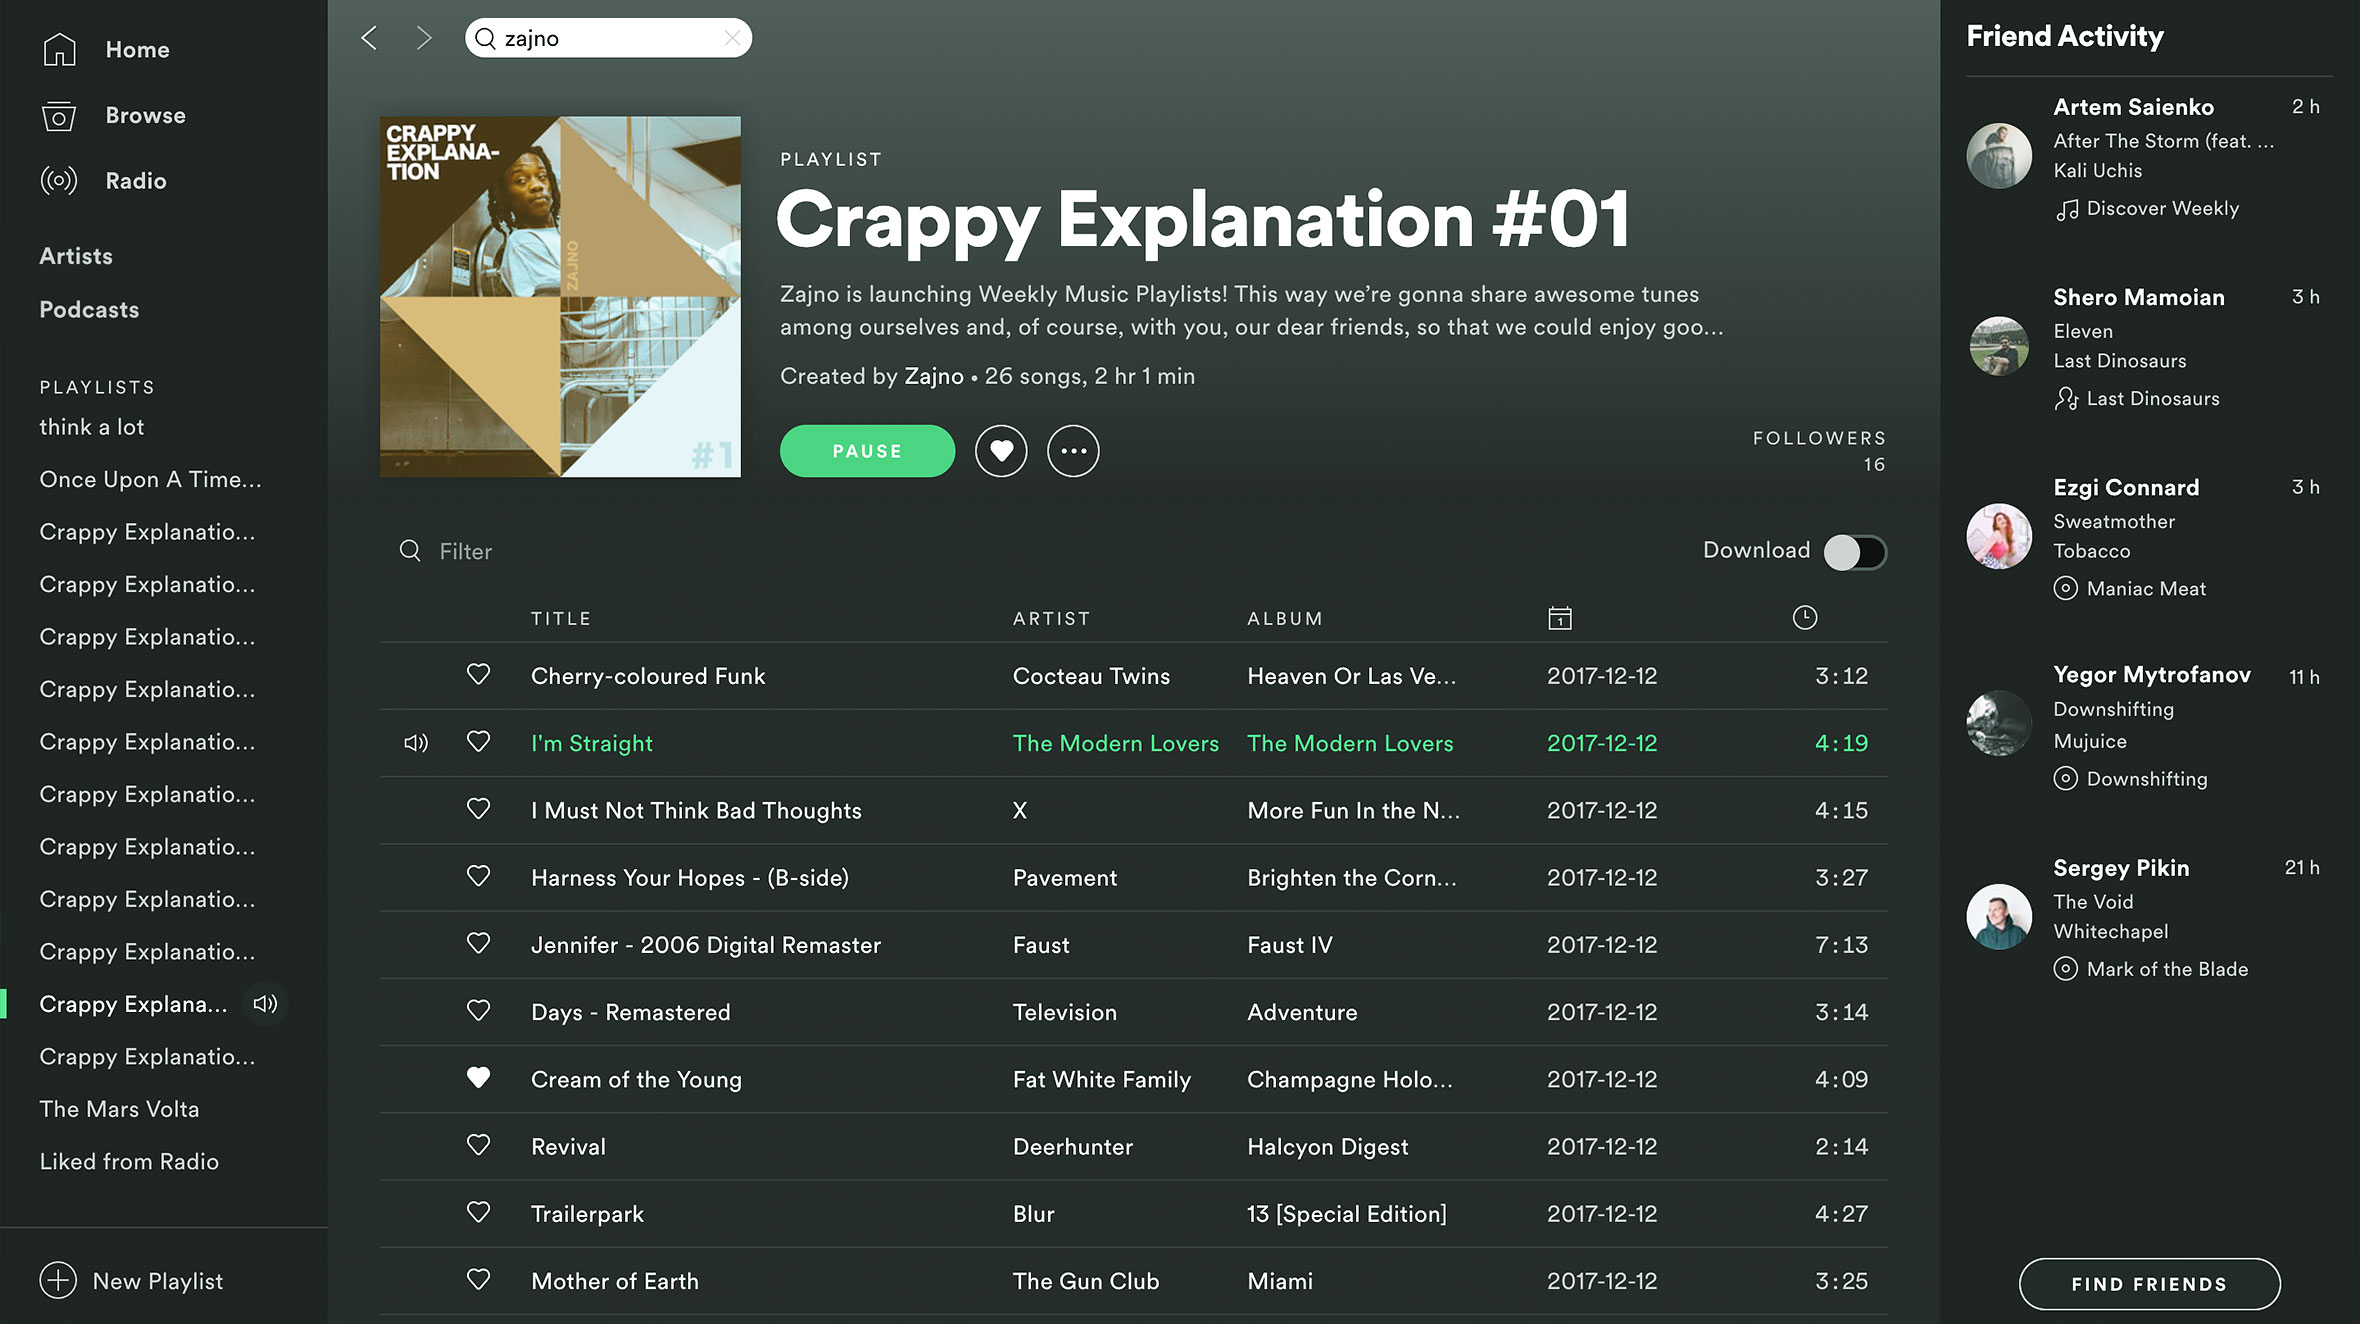Go back with the left arrow
Screen dimensions: 2360x1324
[x=369, y=38]
